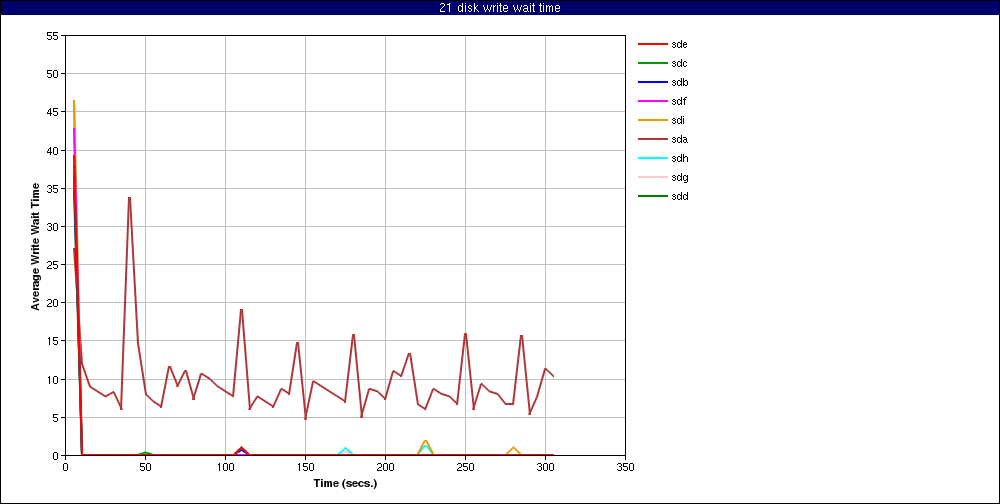Select the sda legend label
1000x504 pixels.
click(679, 139)
